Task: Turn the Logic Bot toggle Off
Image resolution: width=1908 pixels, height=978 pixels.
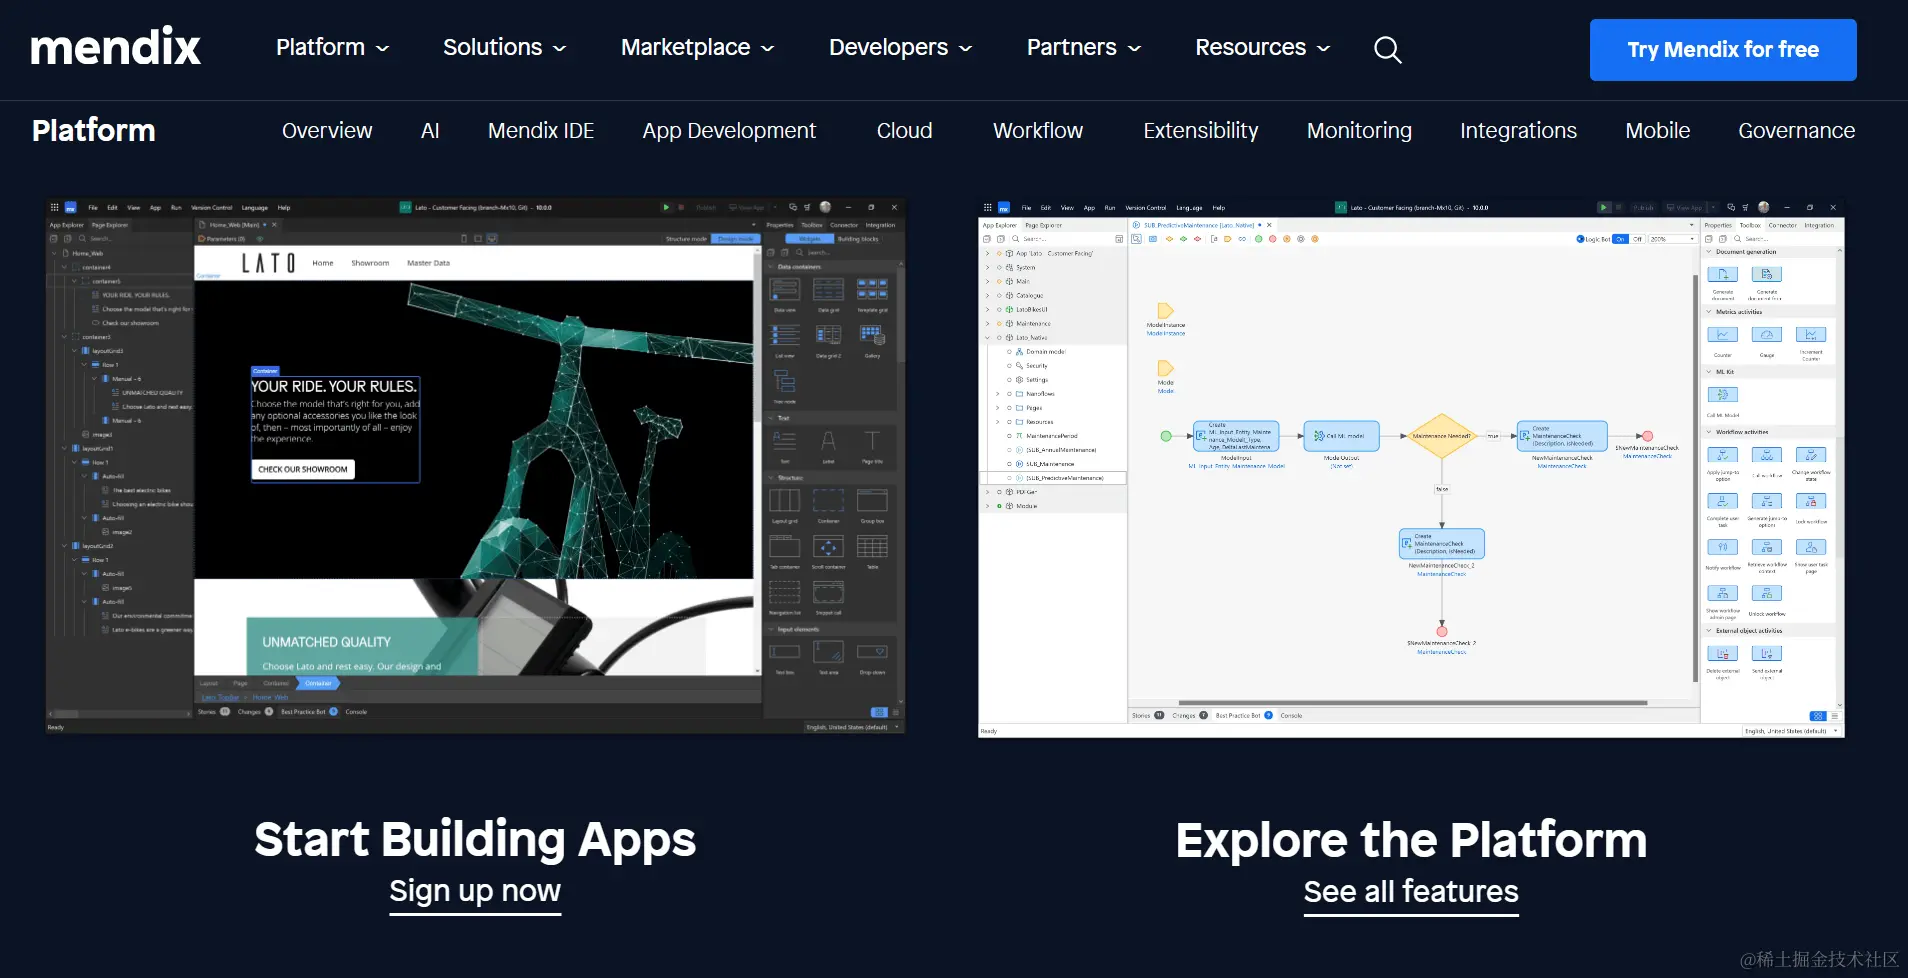Action: tap(1637, 239)
